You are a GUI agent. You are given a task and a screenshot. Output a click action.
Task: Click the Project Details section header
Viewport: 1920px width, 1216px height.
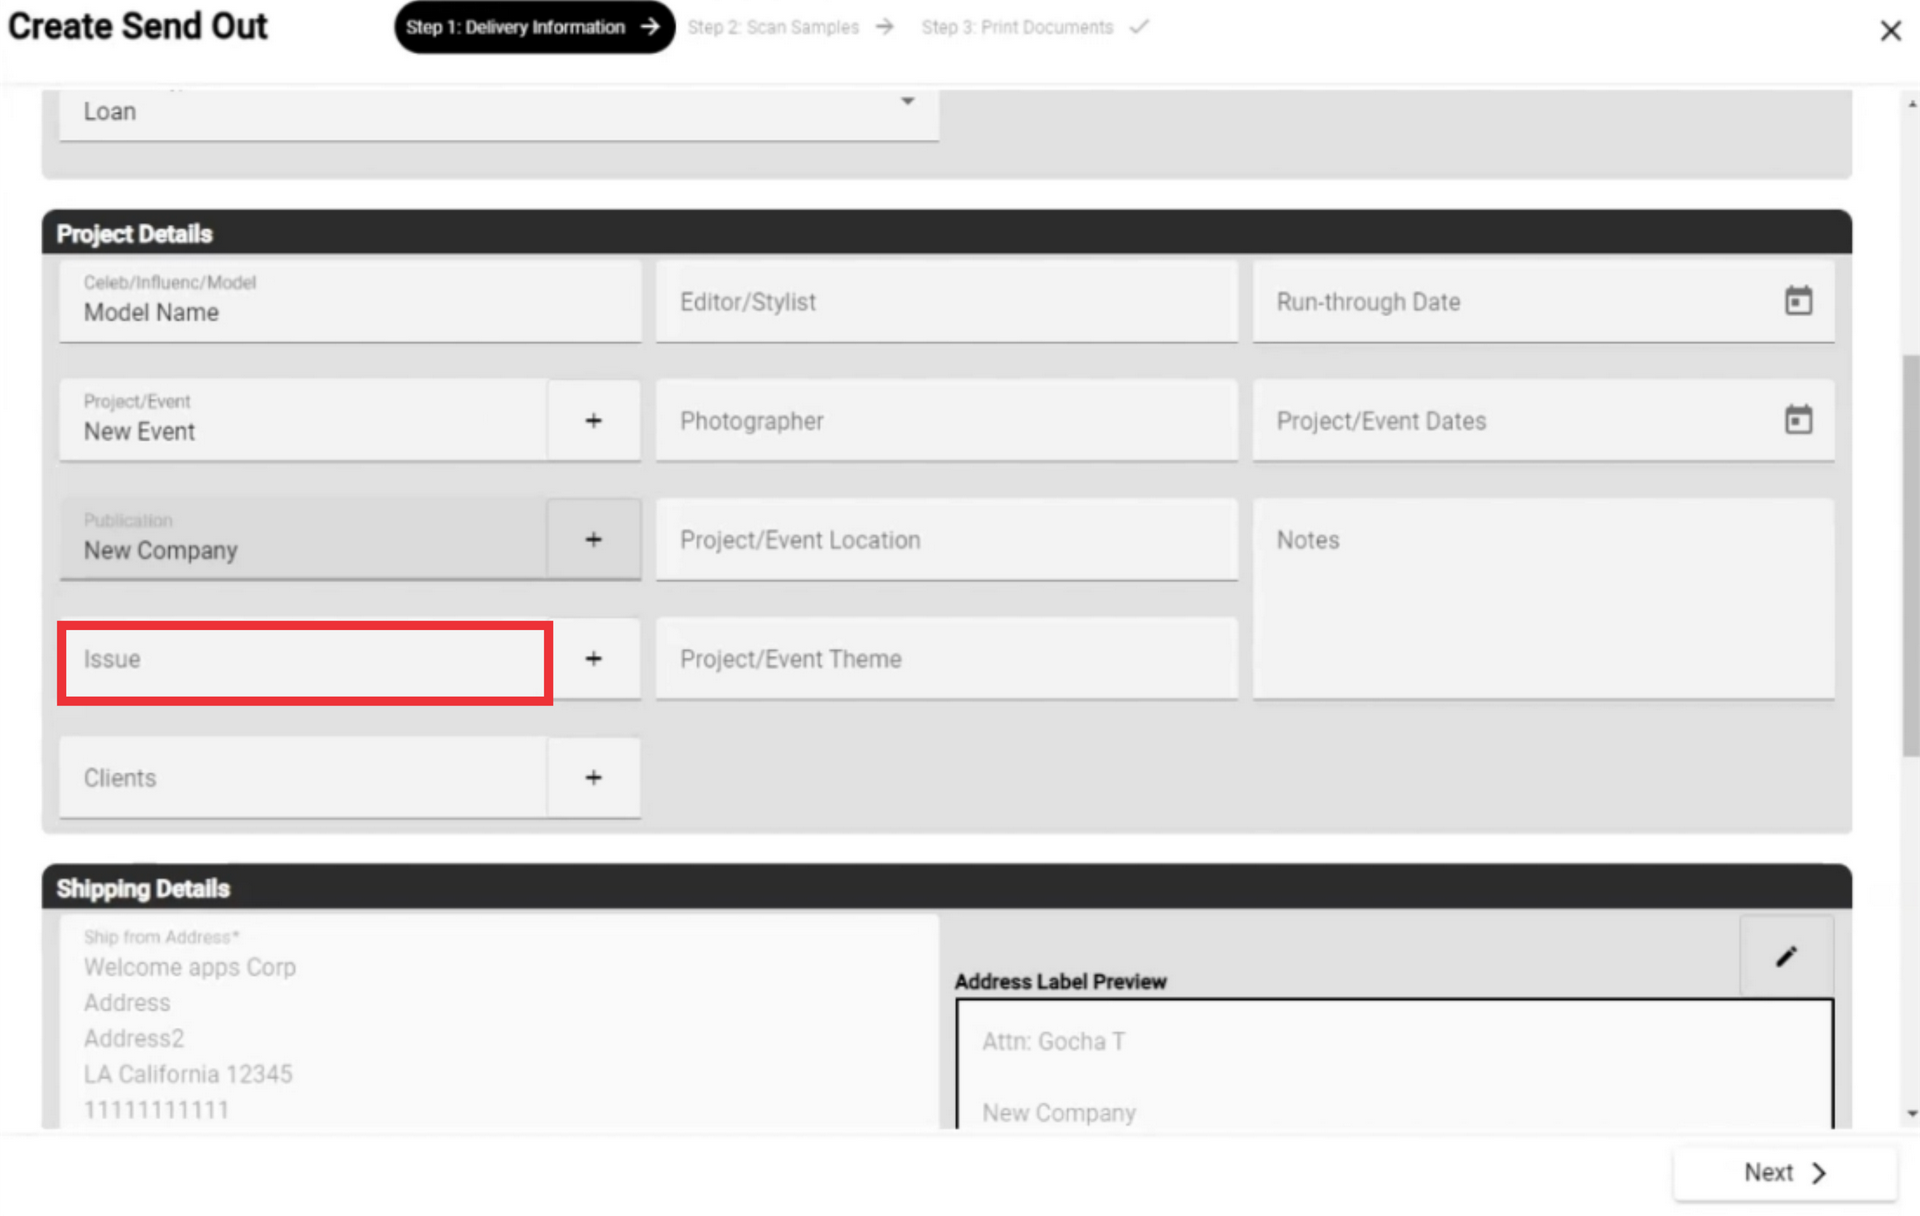pyautogui.click(x=946, y=233)
